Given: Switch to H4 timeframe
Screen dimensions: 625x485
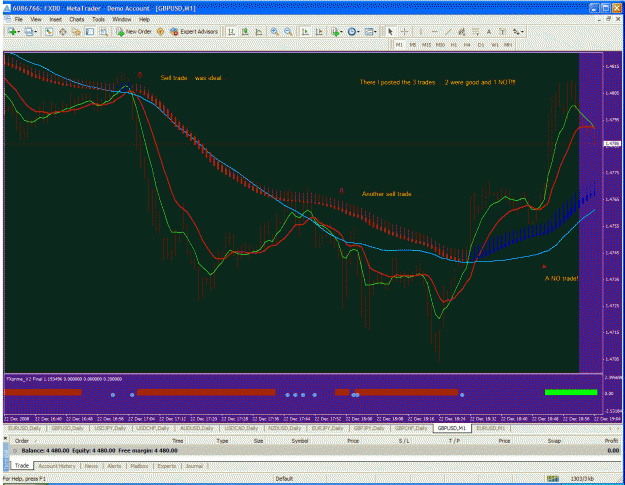Looking at the screenshot, I should (x=467, y=45).
